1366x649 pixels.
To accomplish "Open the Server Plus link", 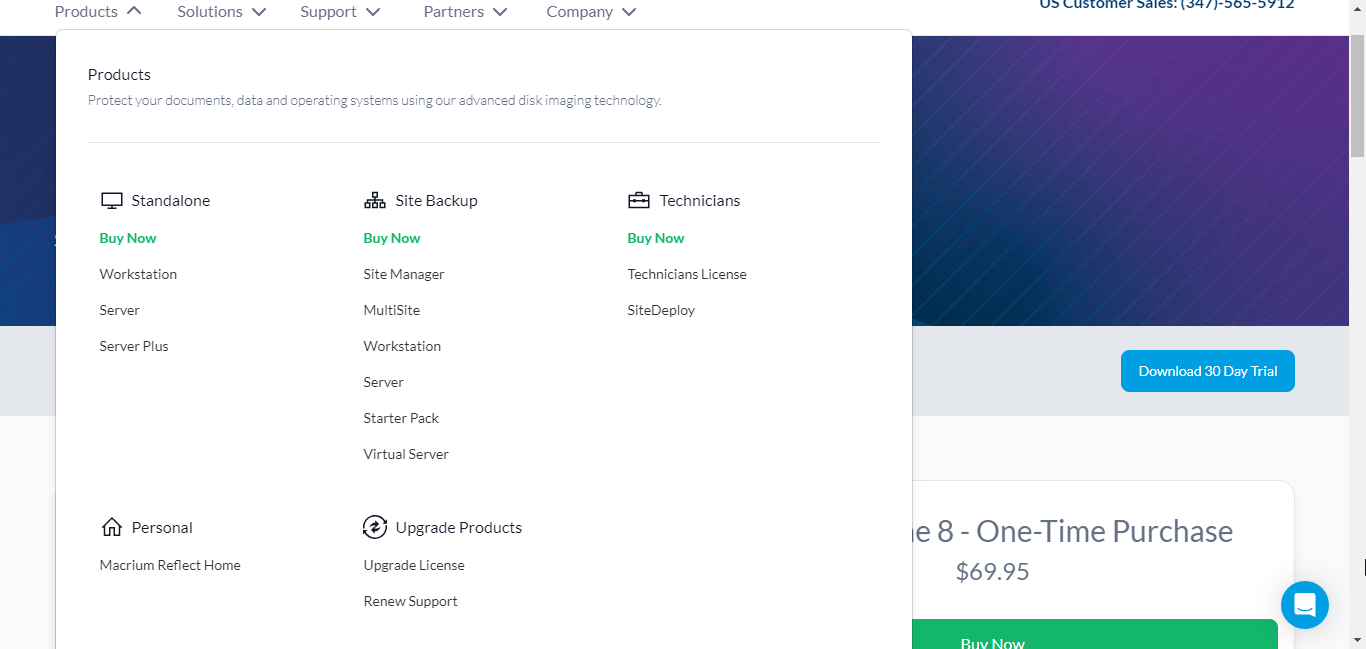I will pos(134,346).
